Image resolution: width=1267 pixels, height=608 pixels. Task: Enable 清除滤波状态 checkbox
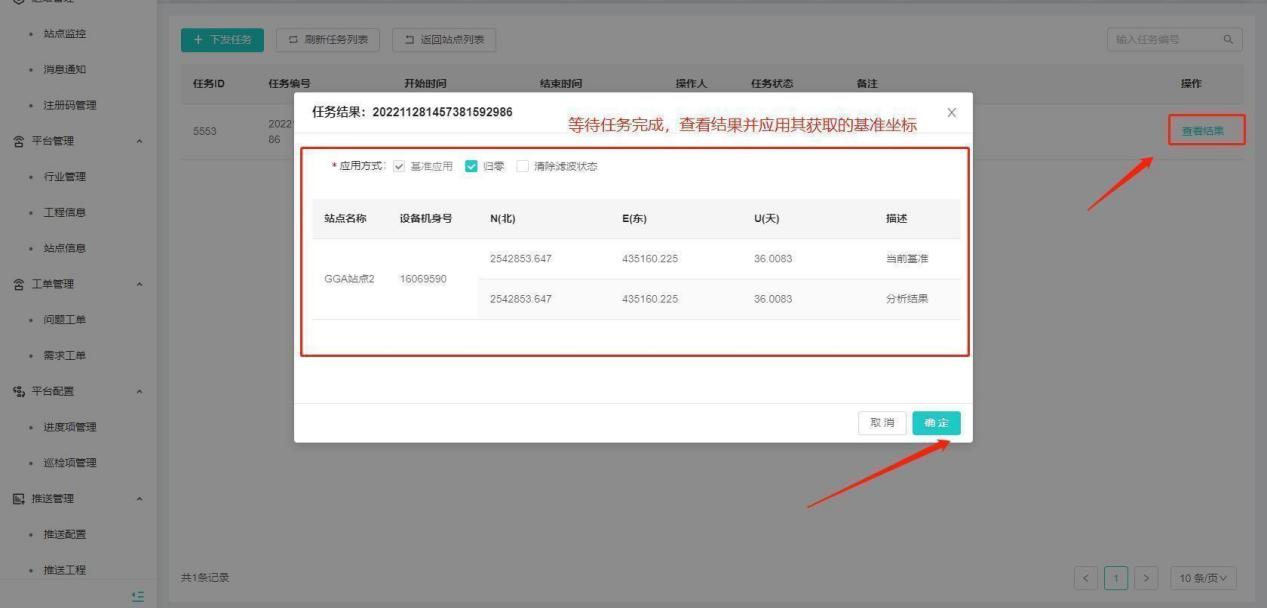[523, 167]
